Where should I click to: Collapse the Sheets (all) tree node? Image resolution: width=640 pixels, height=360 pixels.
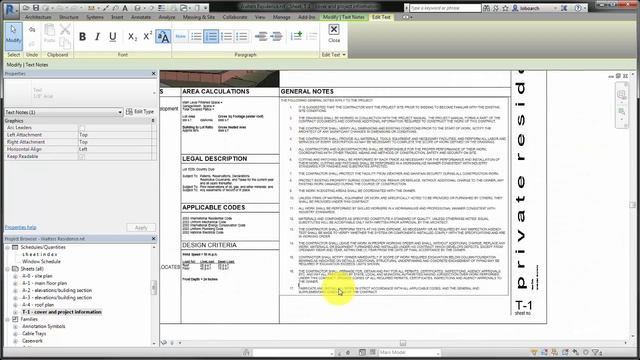coord(7,269)
